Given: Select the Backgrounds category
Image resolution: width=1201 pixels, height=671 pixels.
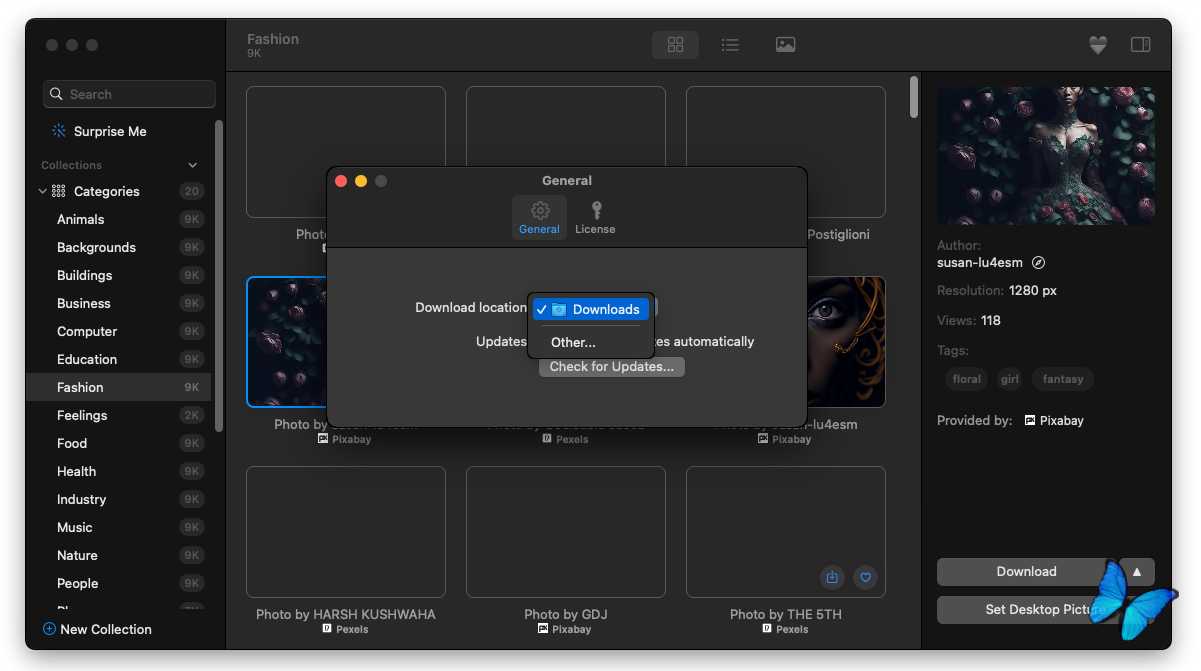Looking at the screenshot, I should 118,247.
